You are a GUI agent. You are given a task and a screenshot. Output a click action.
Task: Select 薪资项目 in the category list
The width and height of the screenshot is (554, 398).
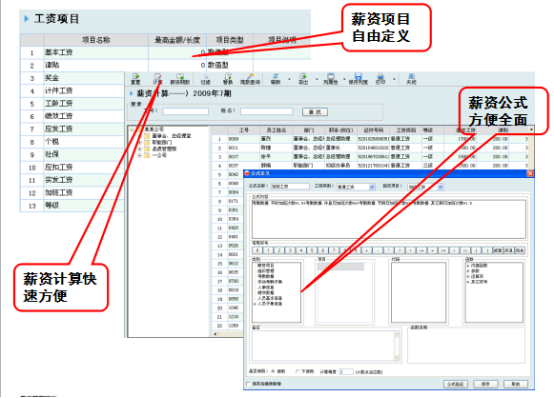pos(266,265)
